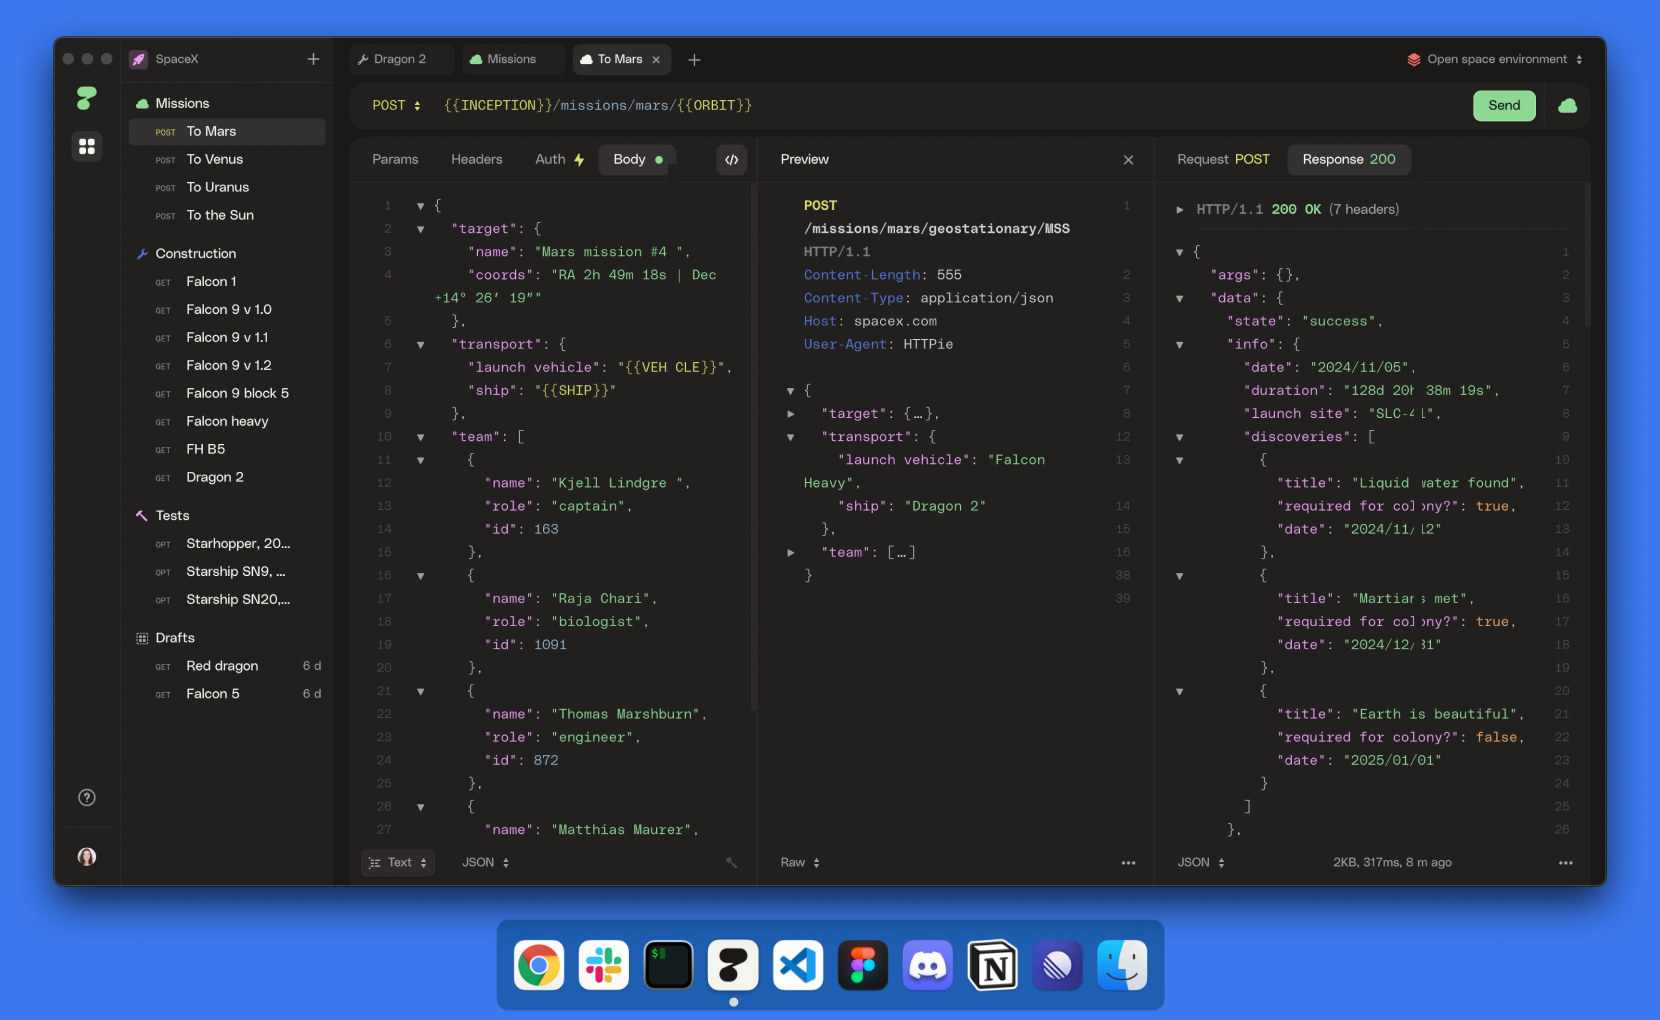Close the Preview panel

[x=1128, y=160]
